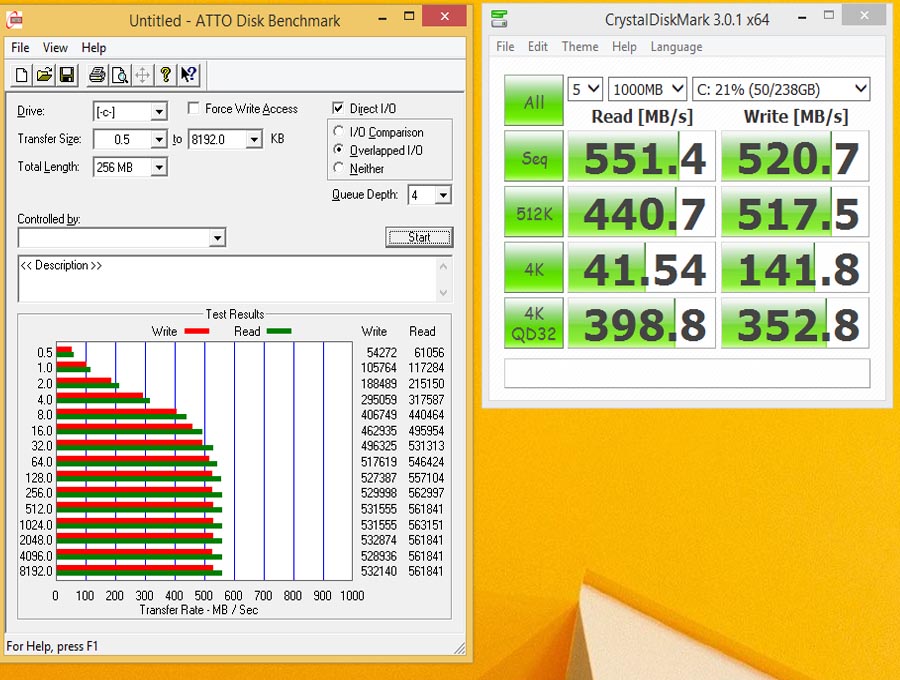Screen dimensions: 900x680
Task: Click the 4K write value 141.8
Action: pyautogui.click(x=796, y=268)
